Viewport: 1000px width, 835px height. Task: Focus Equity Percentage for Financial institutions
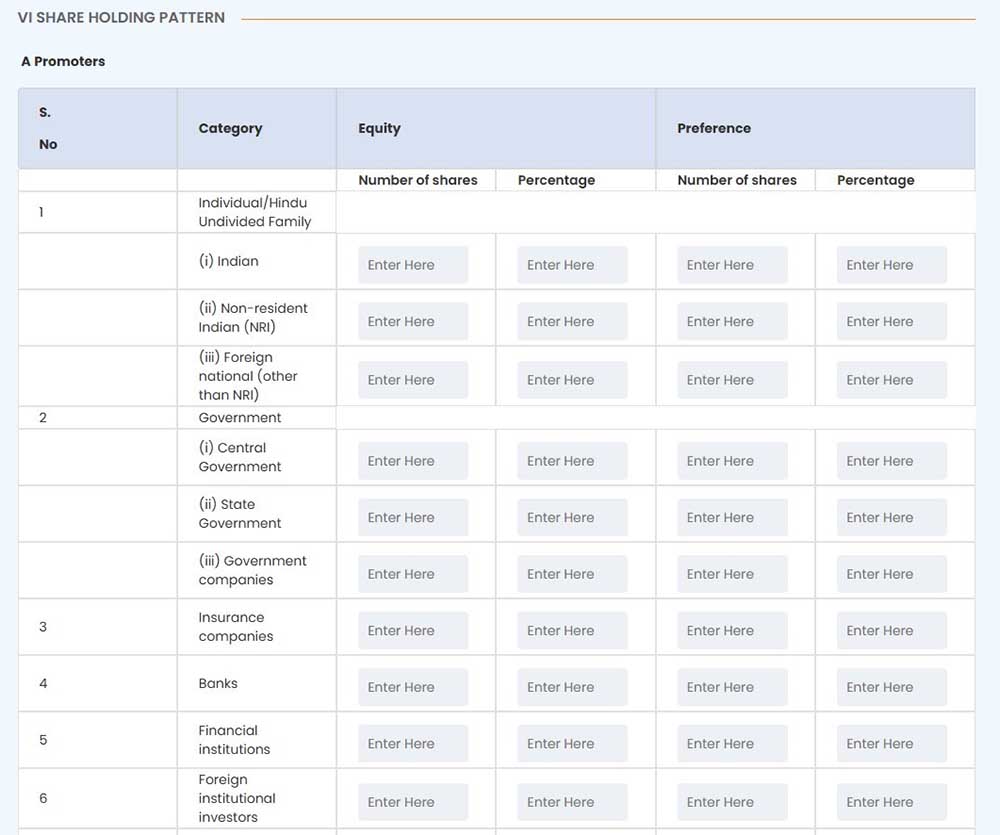pyautogui.click(x=572, y=744)
